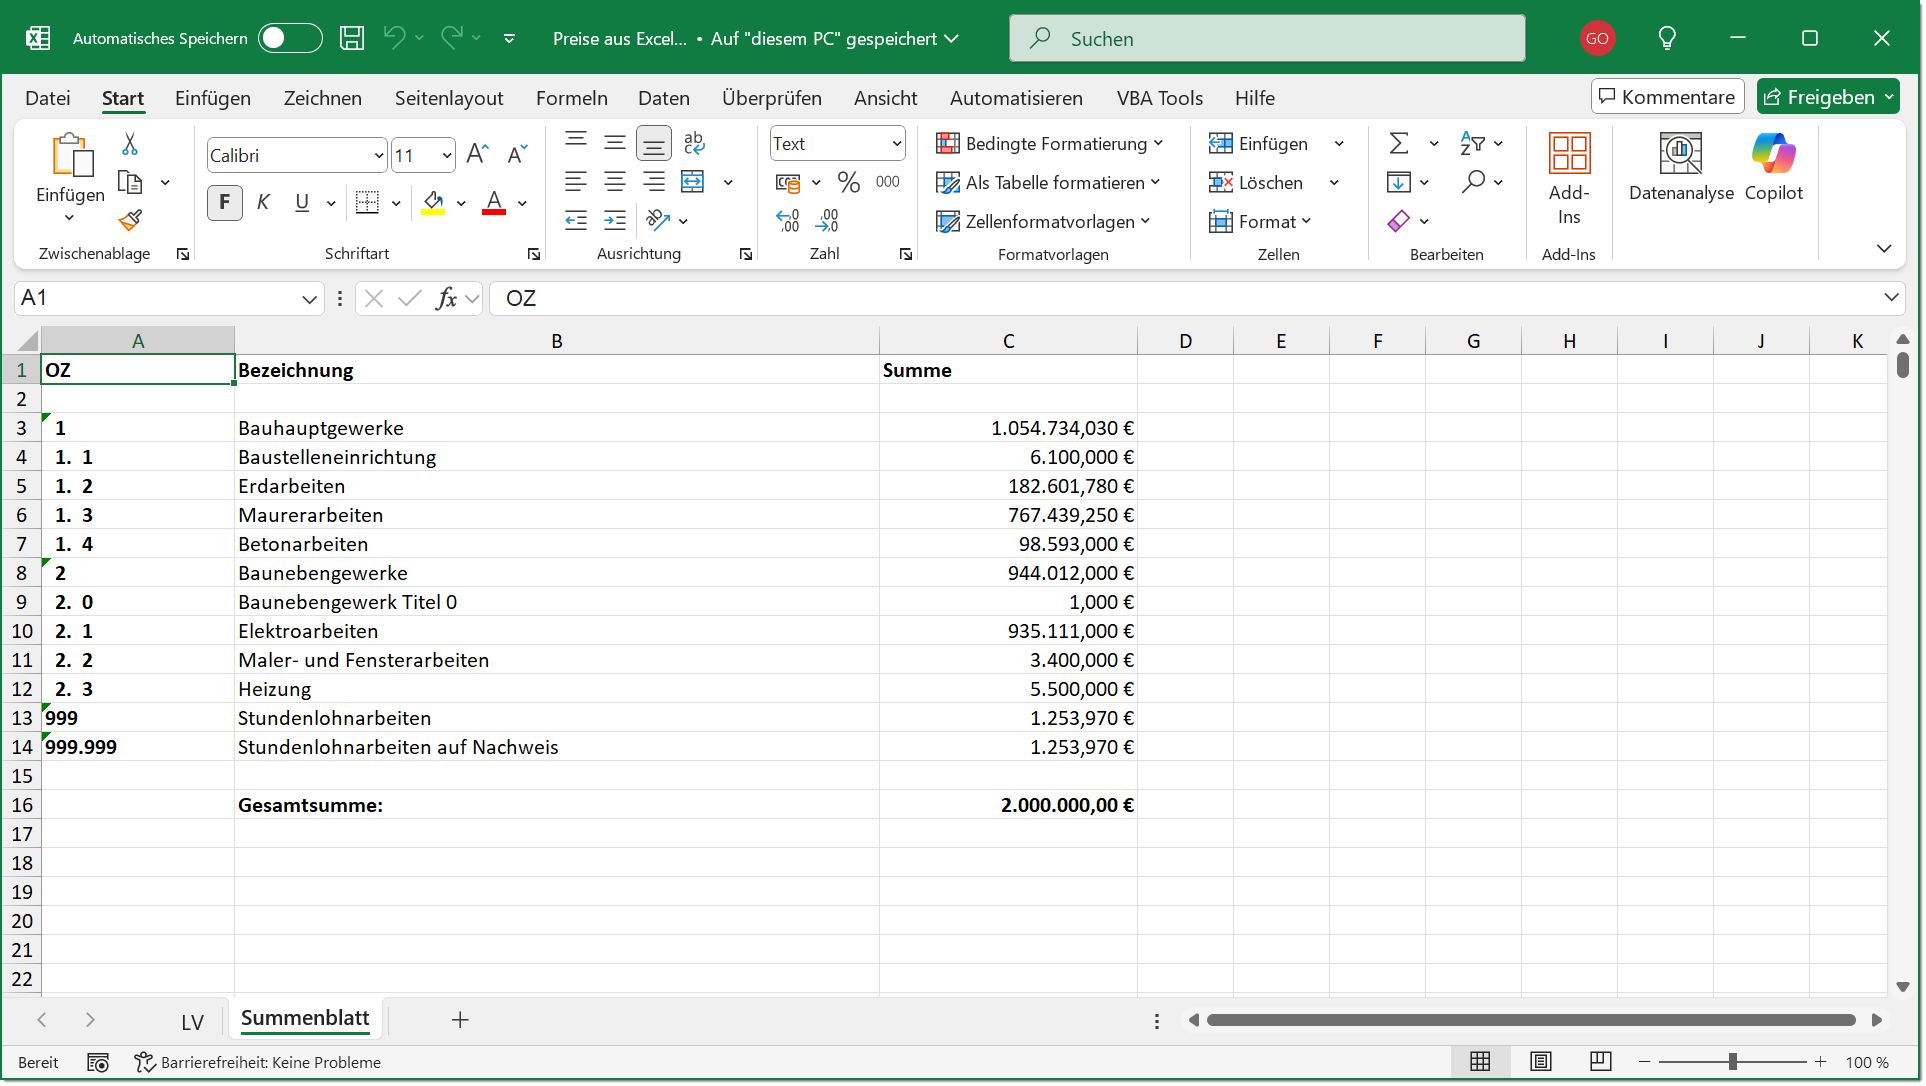Expand the Text number format dropdown

(896, 144)
